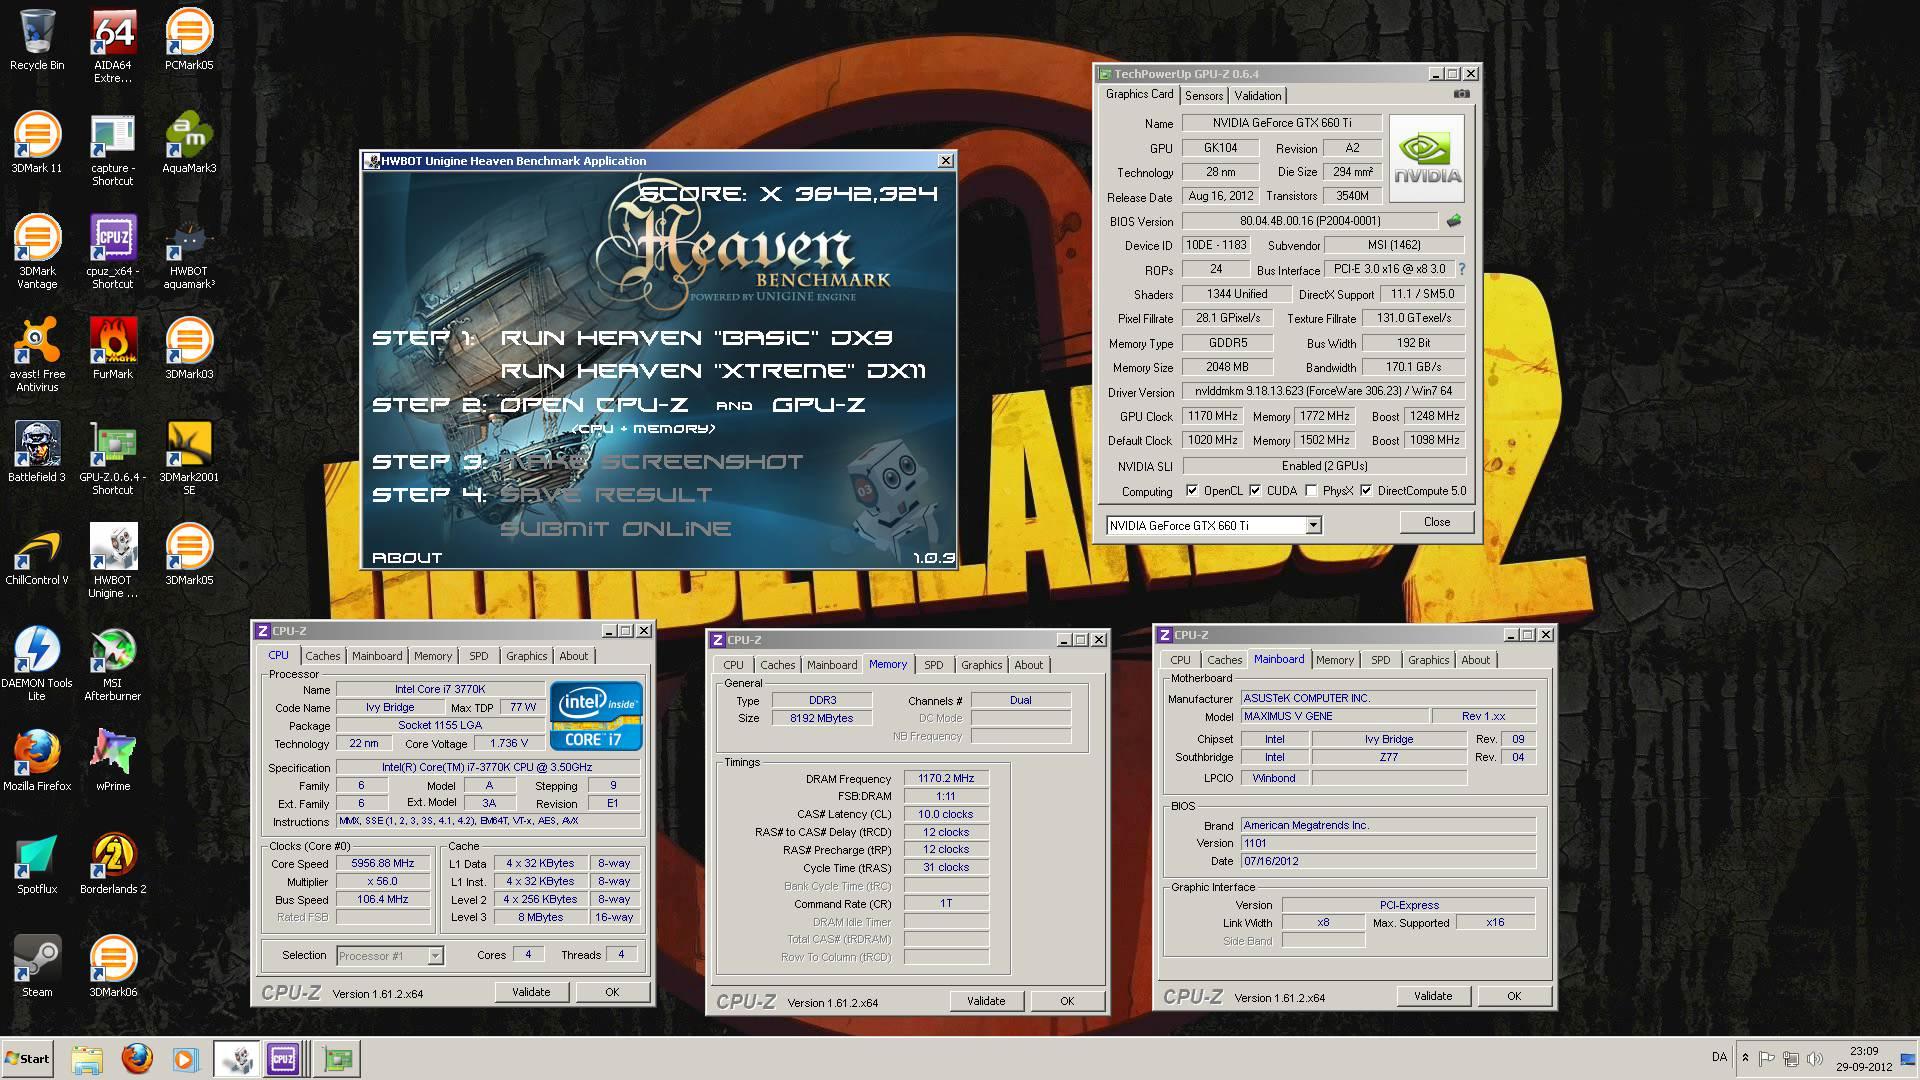Launch wPrime desktop icon
Screen dimensions: 1920x1080
[113, 761]
